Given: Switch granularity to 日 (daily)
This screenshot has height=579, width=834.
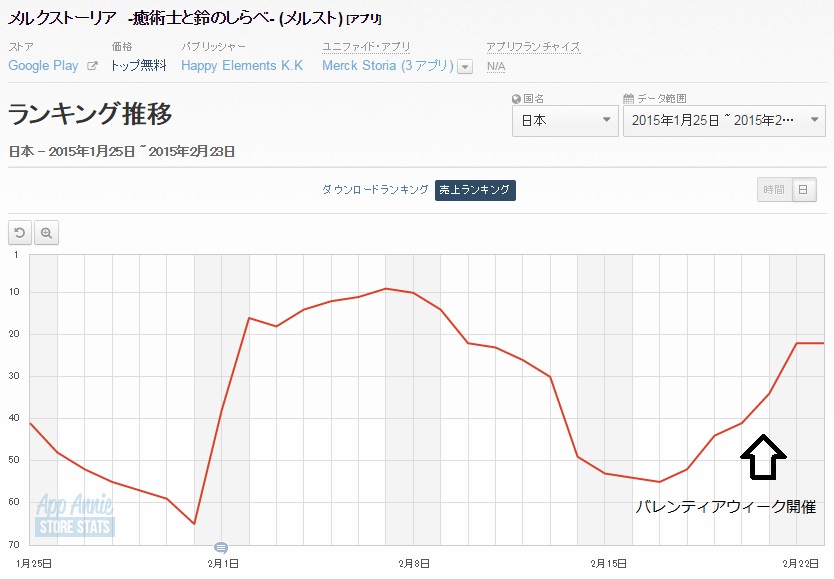Looking at the screenshot, I should click(804, 190).
